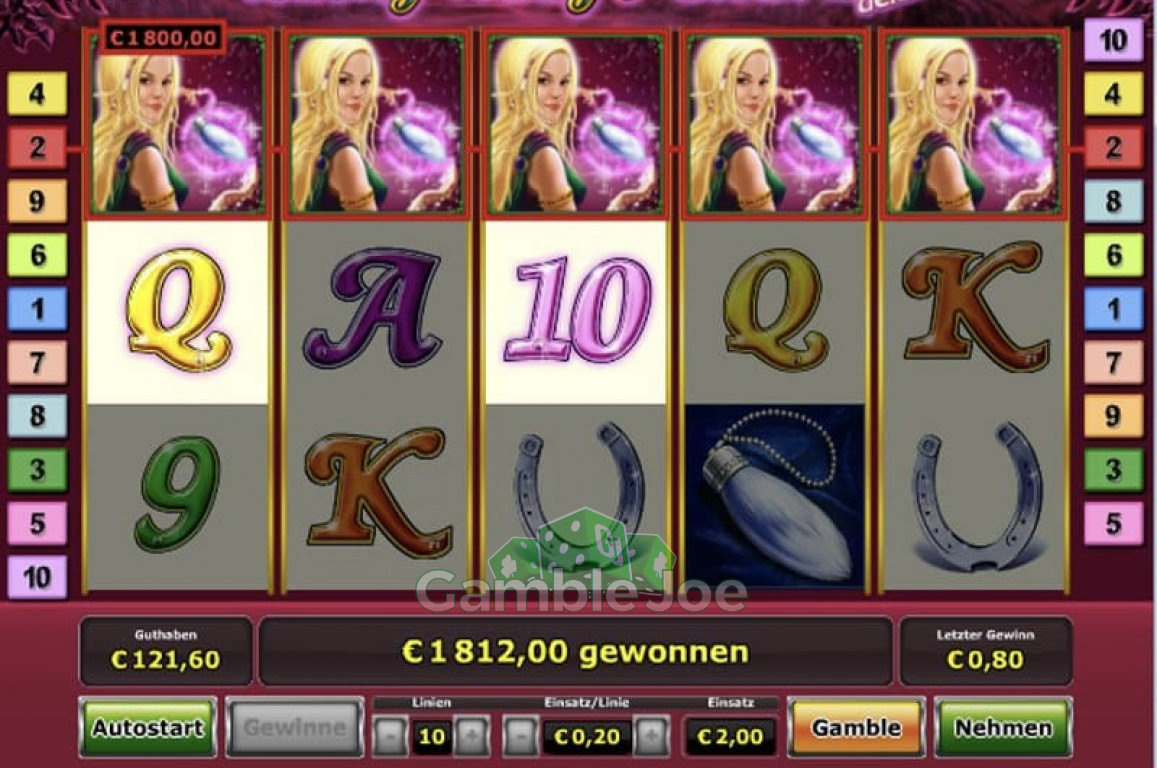Open the greyed Gewinne paytable button

coord(294,727)
